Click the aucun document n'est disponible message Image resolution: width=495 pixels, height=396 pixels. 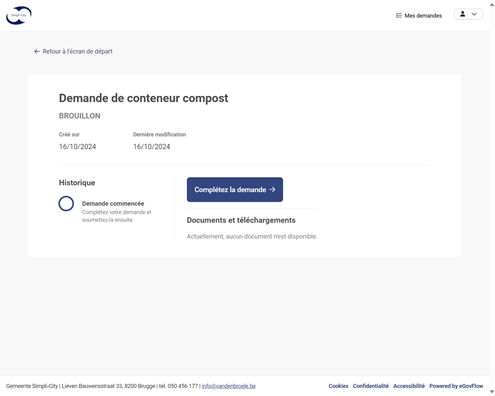252,236
